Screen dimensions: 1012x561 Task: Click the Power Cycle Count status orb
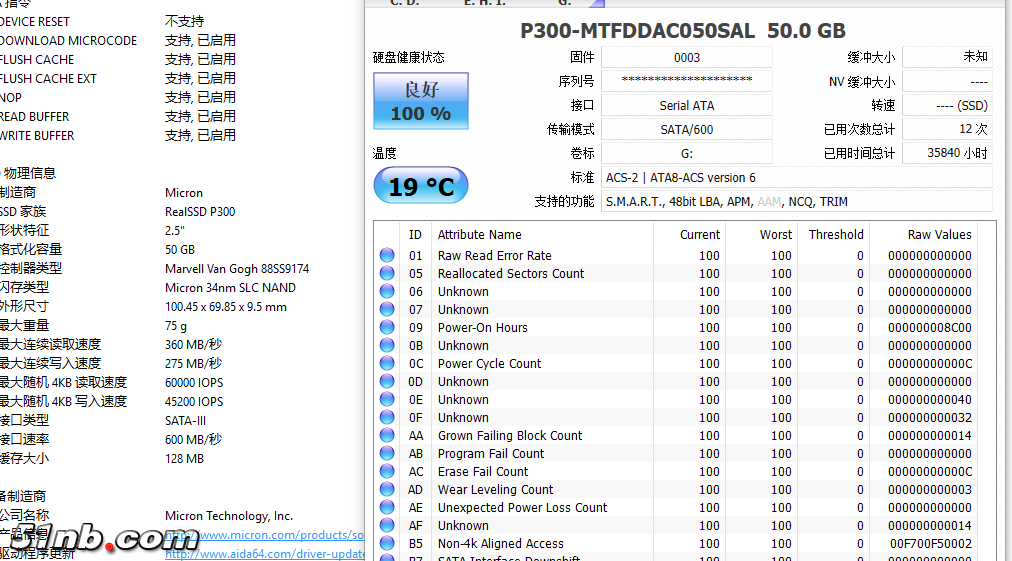click(387, 364)
